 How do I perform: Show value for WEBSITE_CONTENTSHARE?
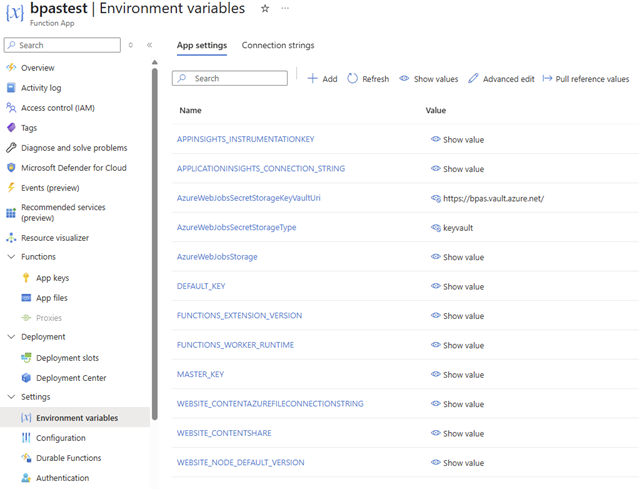pos(457,433)
